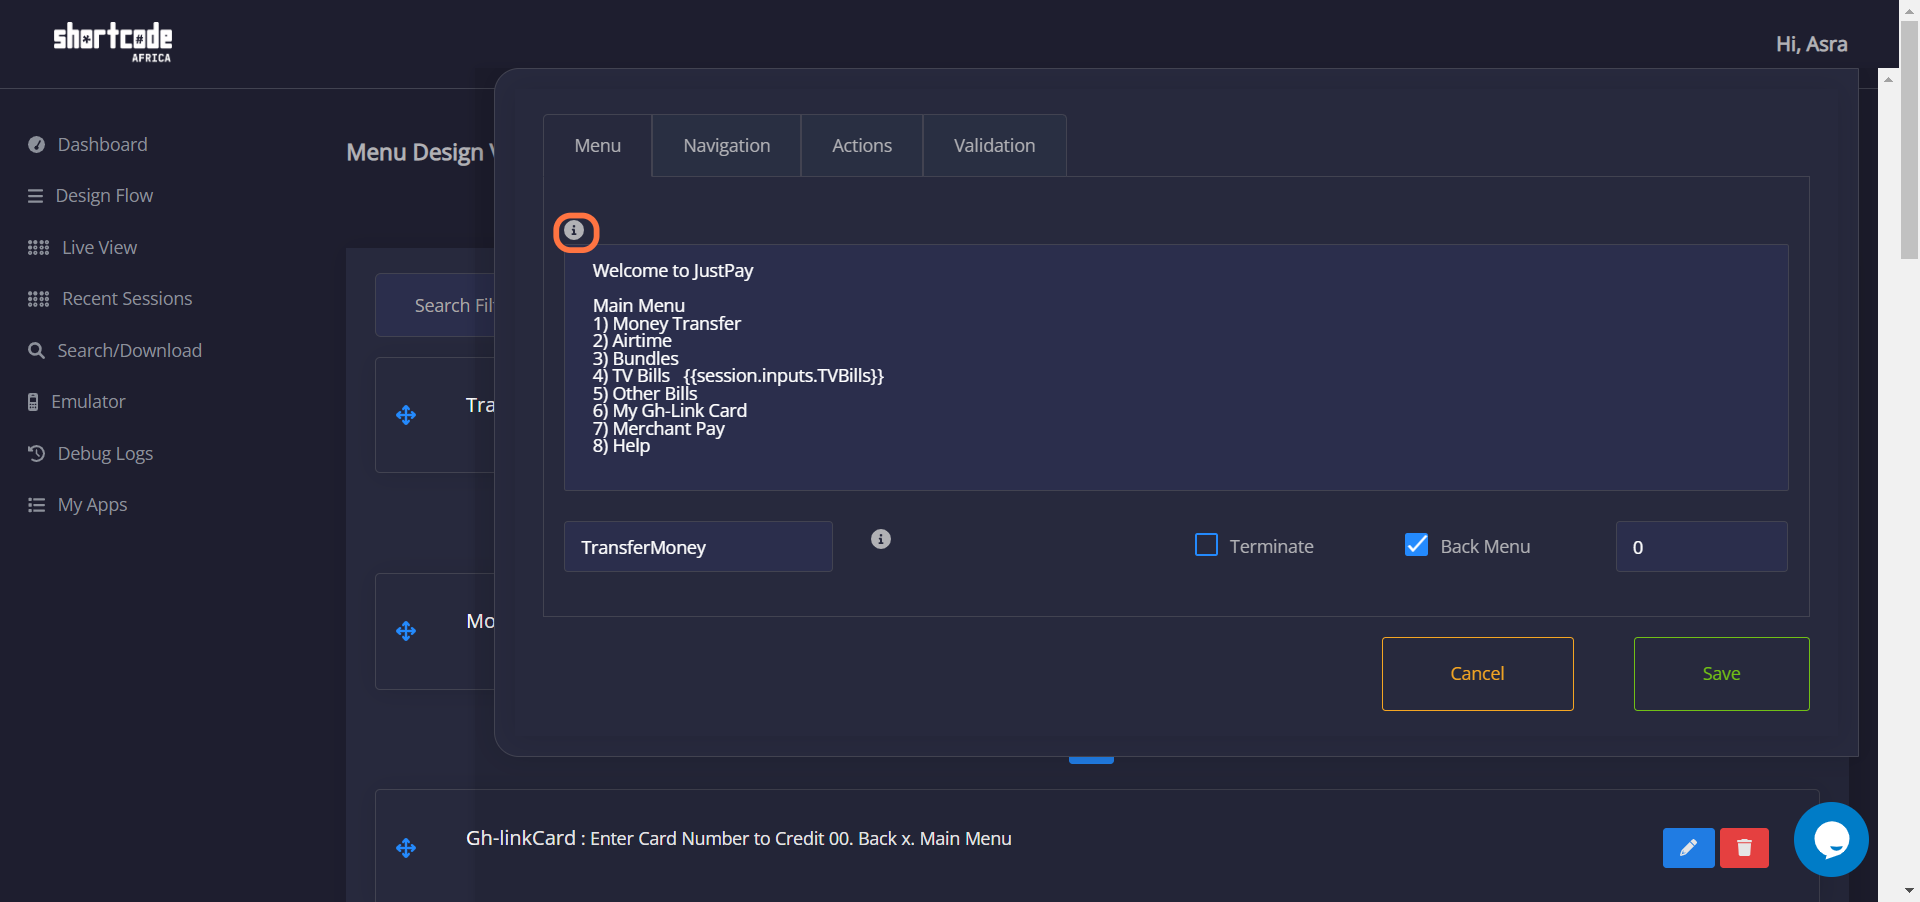The height and width of the screenshot is (902, 1920).
Task: Click the Search/Download magnifier icon
Action: pyautogui.click(x=36, y=350)
